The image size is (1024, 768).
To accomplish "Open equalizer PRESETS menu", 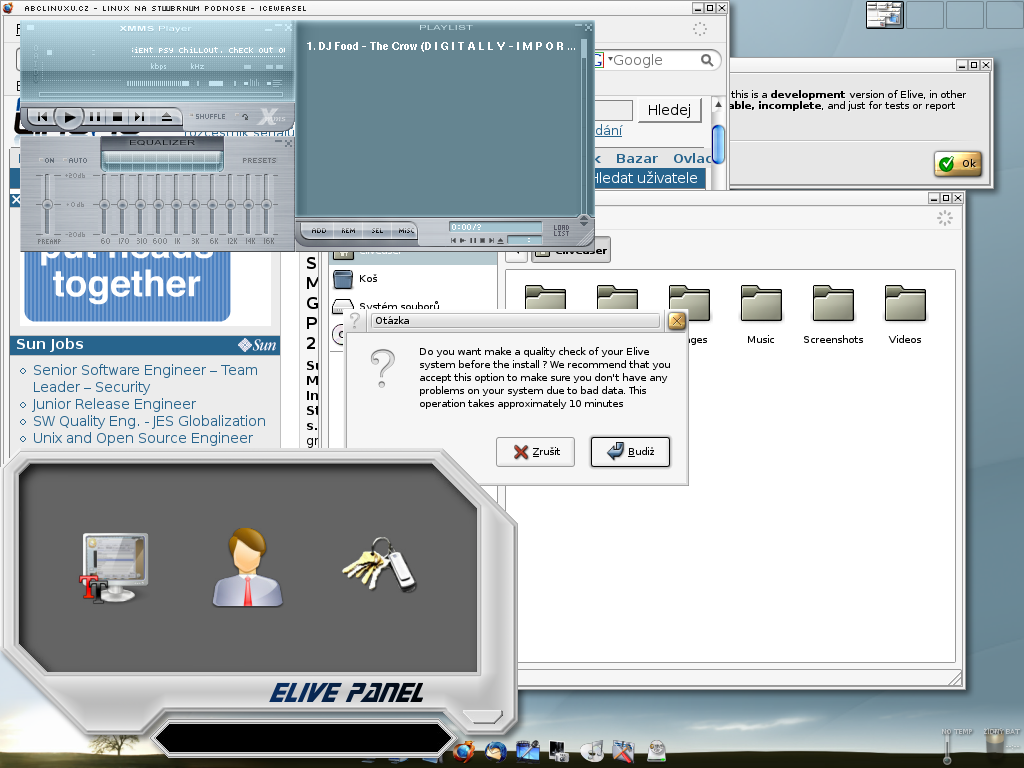I will click(259, 160).
